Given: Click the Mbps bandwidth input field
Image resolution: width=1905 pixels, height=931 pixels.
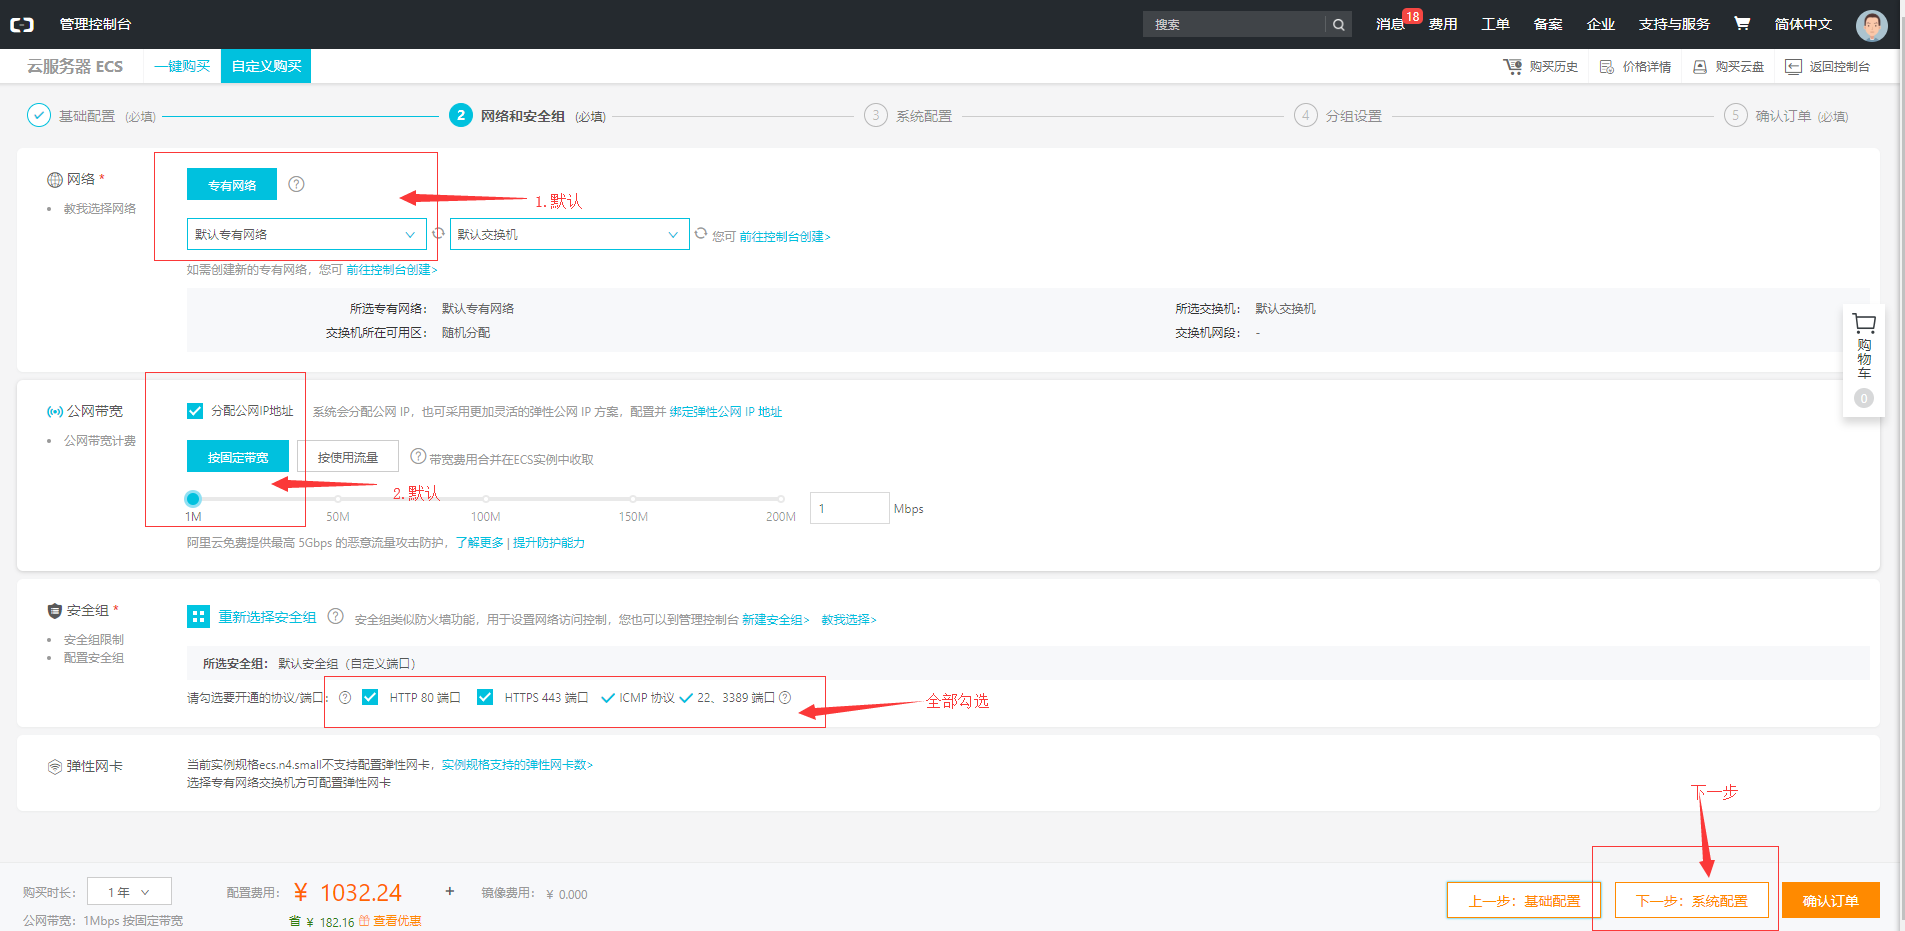Looking at the screenshot, I should point(849,508).
